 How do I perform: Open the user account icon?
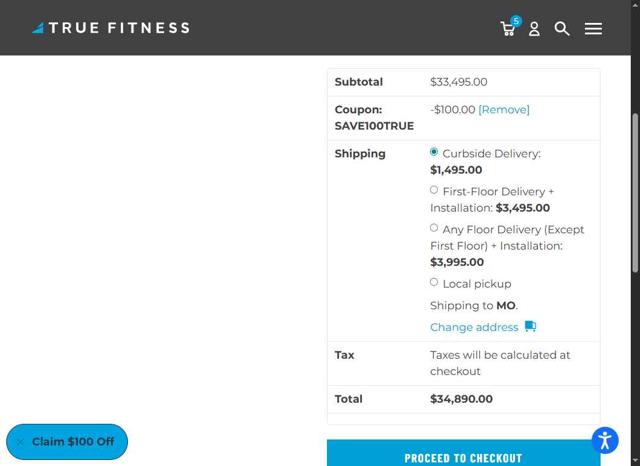tap(534, 29)
